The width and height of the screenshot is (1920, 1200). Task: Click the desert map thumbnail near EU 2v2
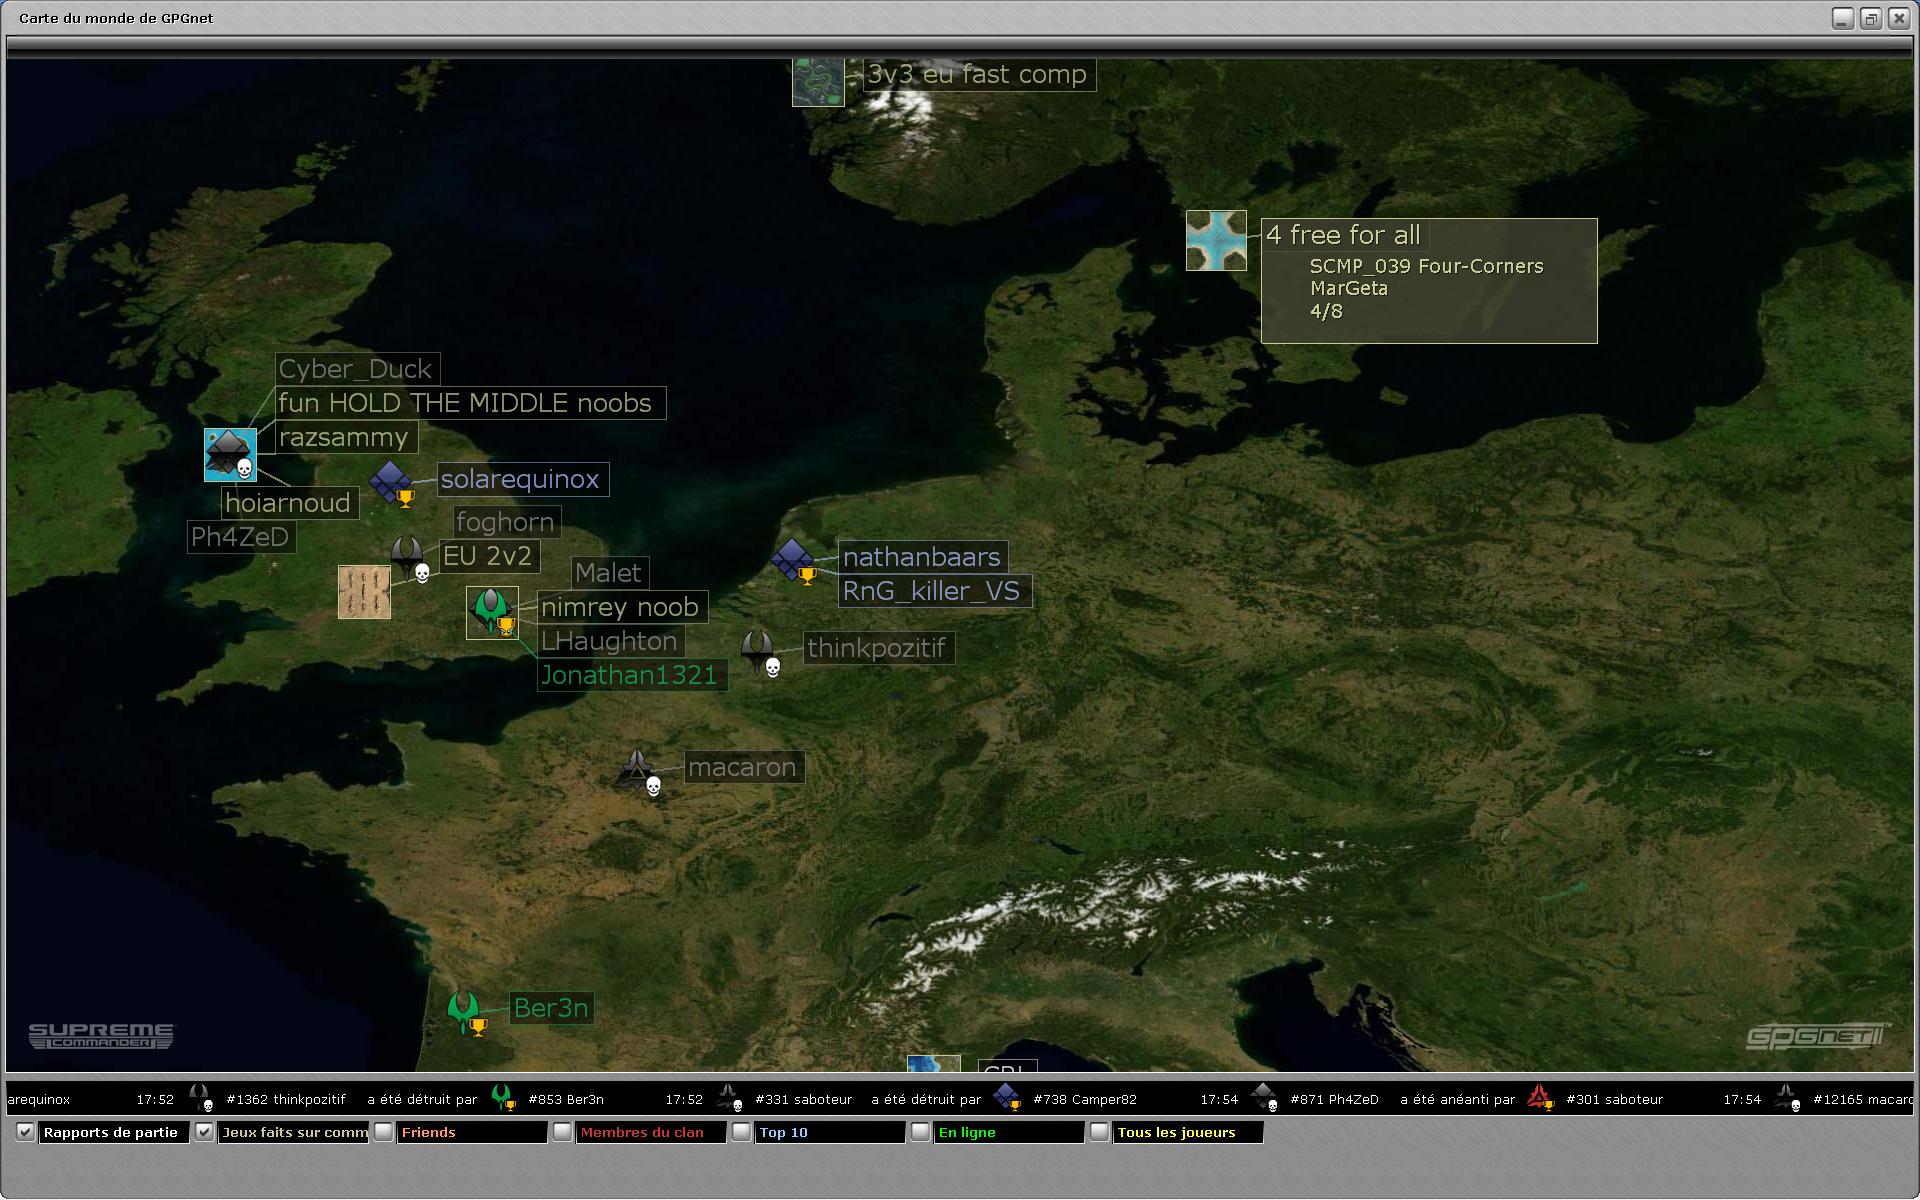pos(364,592)
